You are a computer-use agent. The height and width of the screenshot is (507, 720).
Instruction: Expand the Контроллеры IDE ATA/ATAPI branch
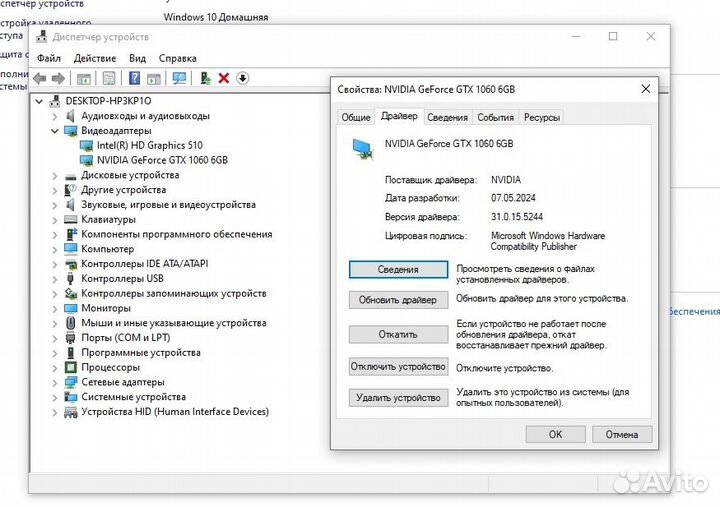55,264
